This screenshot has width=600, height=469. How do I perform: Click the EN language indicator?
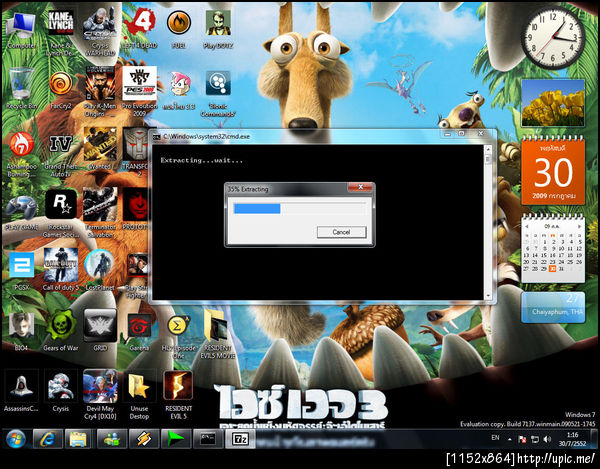(x=495, y=438)
